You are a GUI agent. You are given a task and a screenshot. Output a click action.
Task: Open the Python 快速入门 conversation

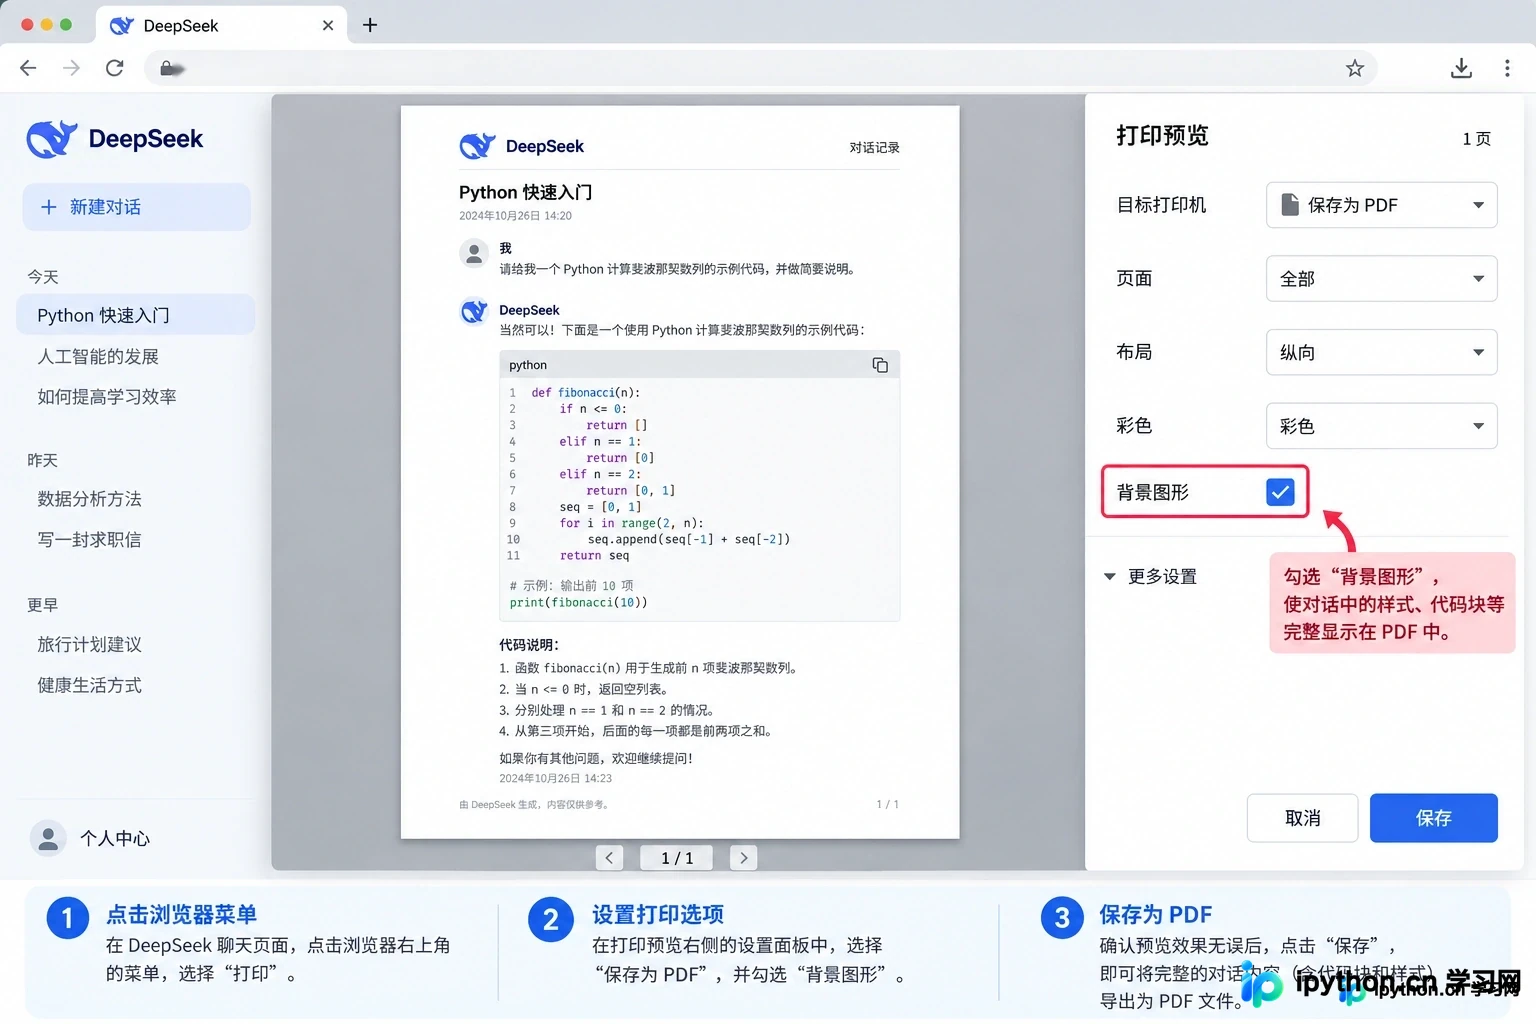[x=136, y=315]
